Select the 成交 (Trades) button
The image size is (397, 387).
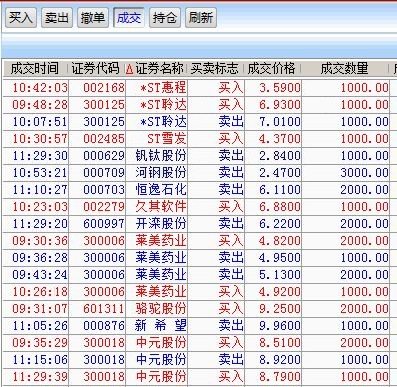point(129,18)
